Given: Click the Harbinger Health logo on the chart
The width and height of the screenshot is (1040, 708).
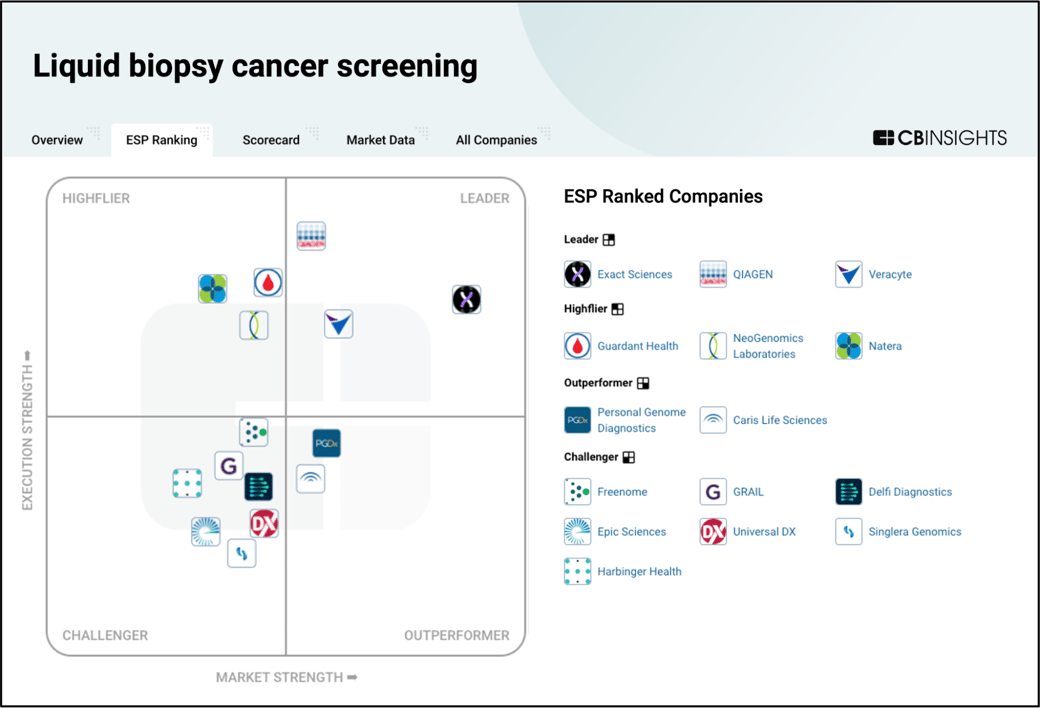Looking at the screenshot, I should click(x=187, y=483).
